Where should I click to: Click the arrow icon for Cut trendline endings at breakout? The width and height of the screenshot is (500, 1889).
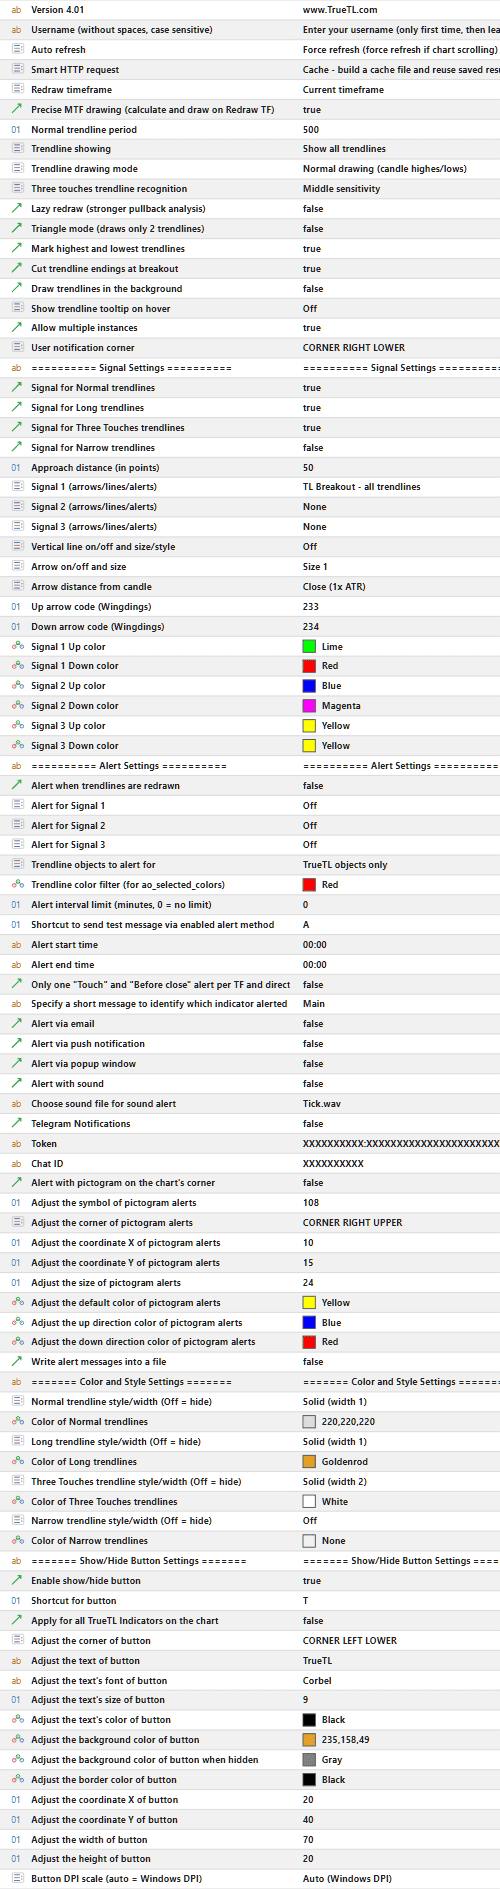pos(16,269)
